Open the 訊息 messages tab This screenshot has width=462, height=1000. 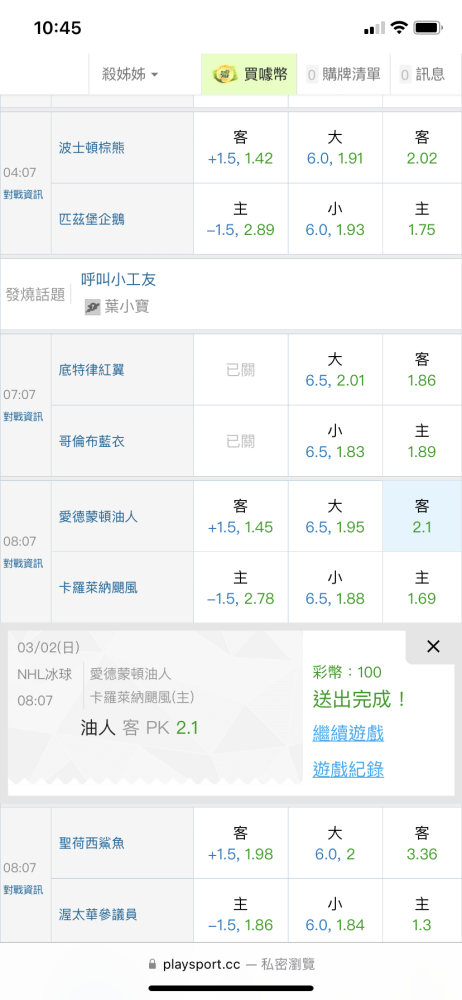[x=422, y=75]
